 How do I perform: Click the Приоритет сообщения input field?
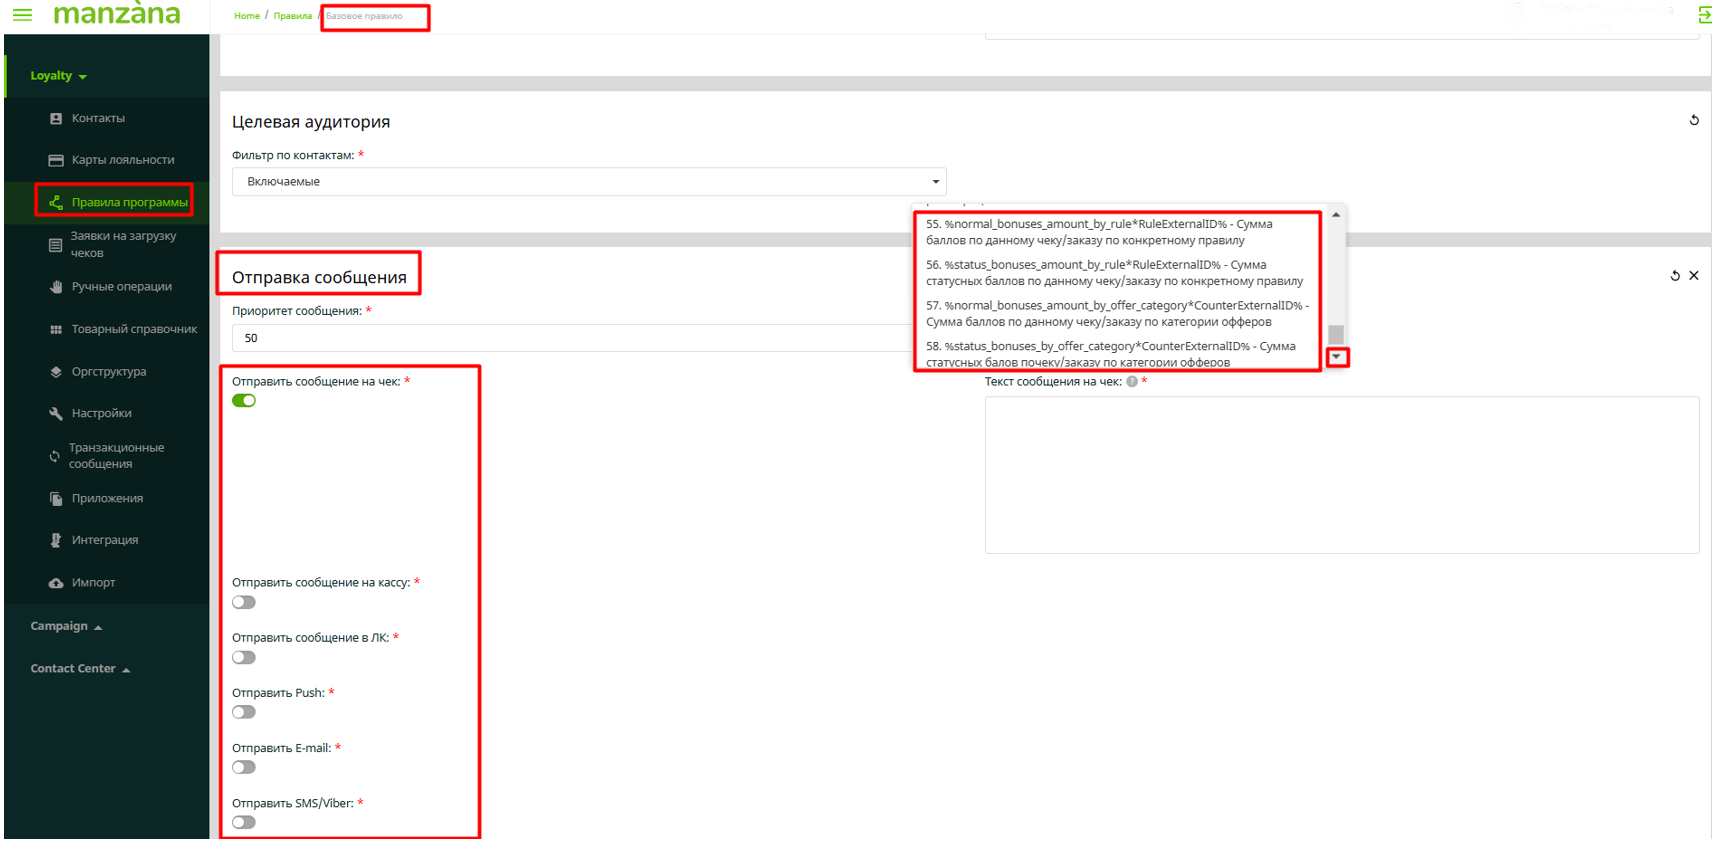pos(570,338)
